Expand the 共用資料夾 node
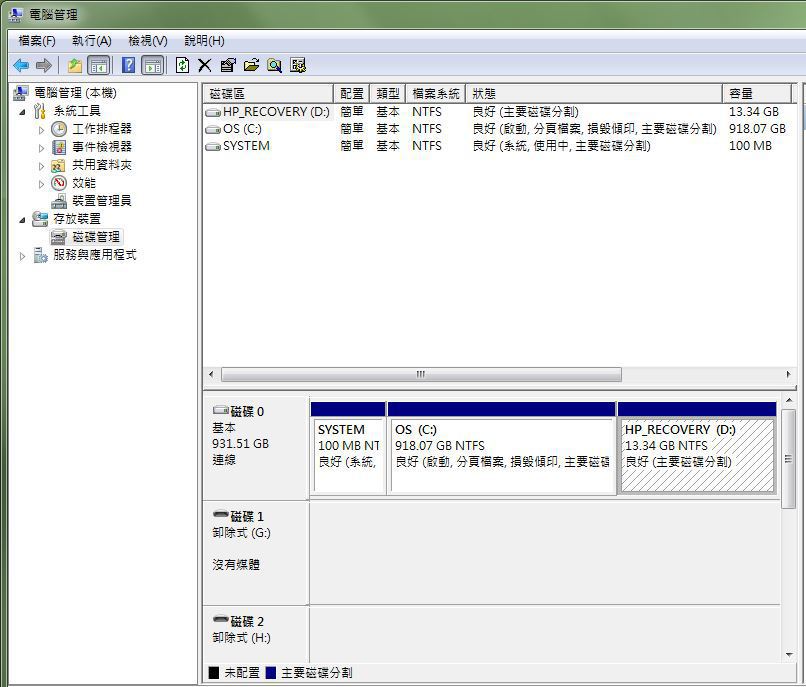Image resolution: width=806 pixels, height=687 pixels. pos(42,166)
